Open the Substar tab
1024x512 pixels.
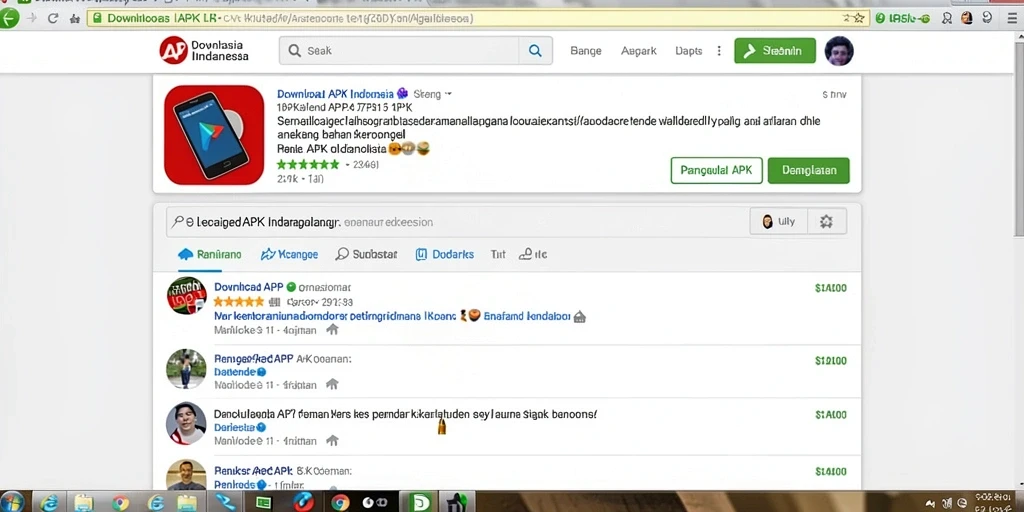pyautogui.click(x=366, y=255)
